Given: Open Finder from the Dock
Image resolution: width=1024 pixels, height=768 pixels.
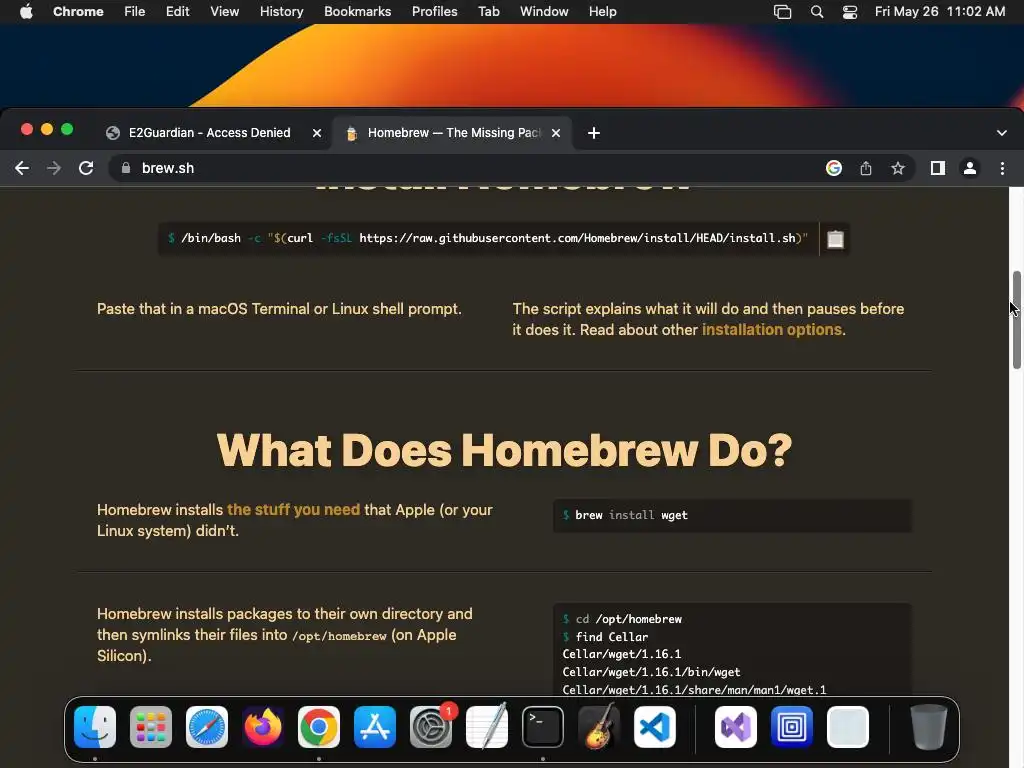Looking at the screenshot, I should pyautogui.click(x=95, y=727).
